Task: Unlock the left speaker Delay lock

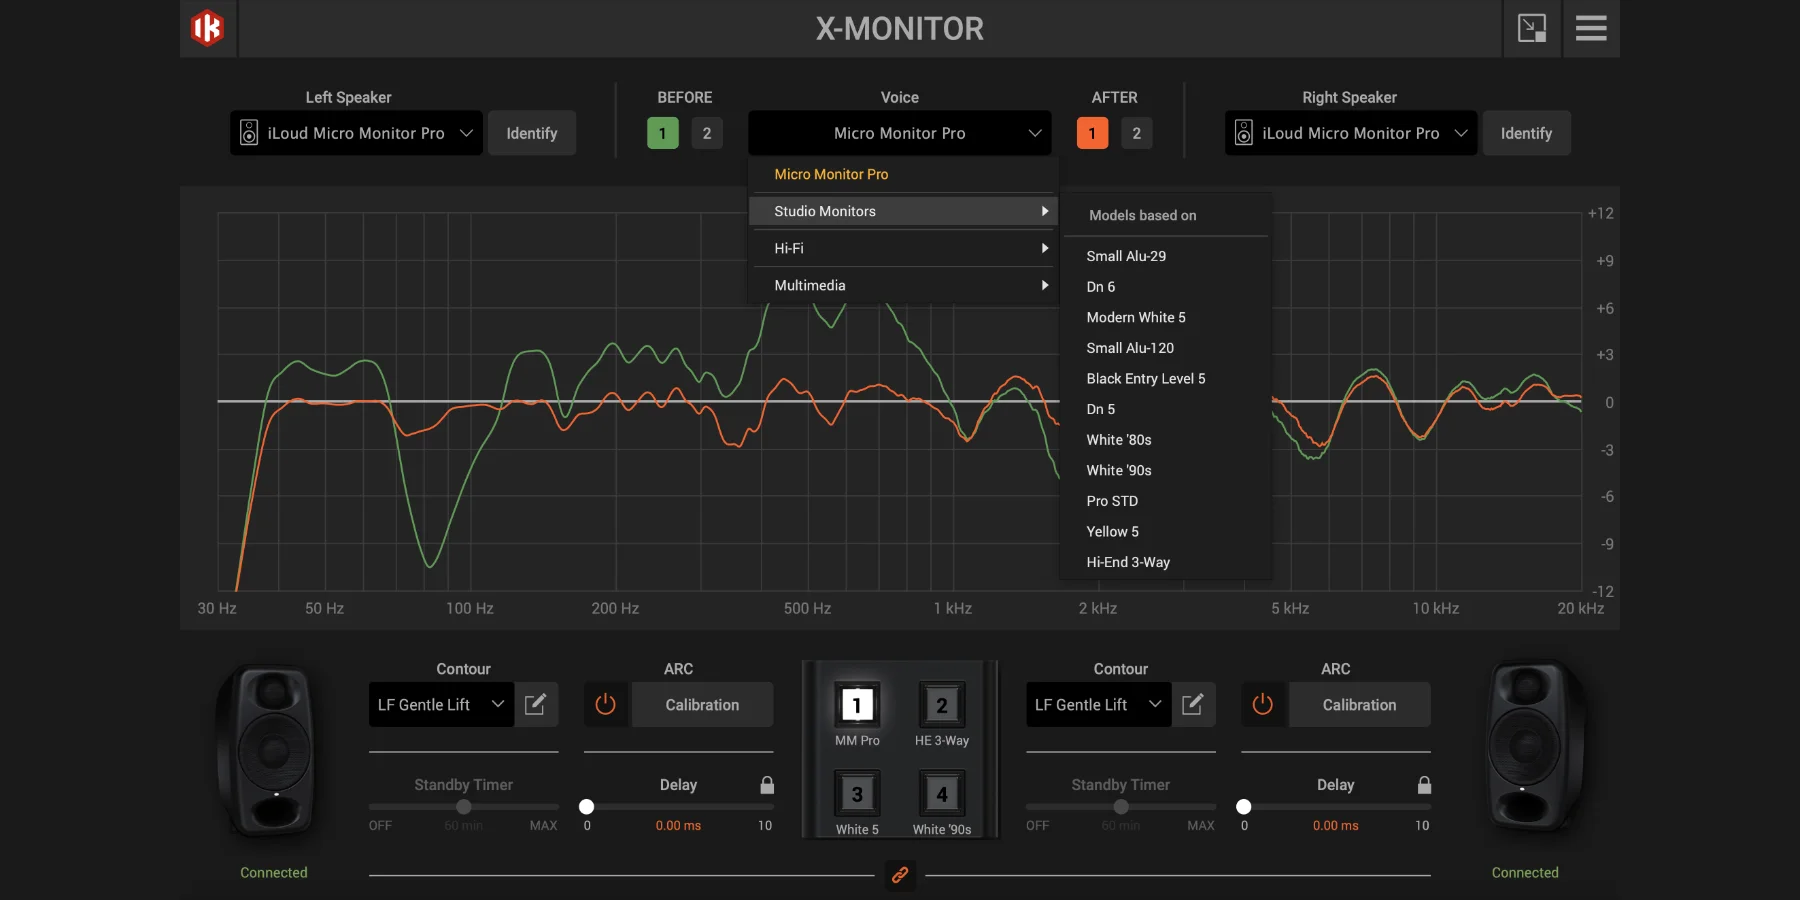Action: [767, 785]
